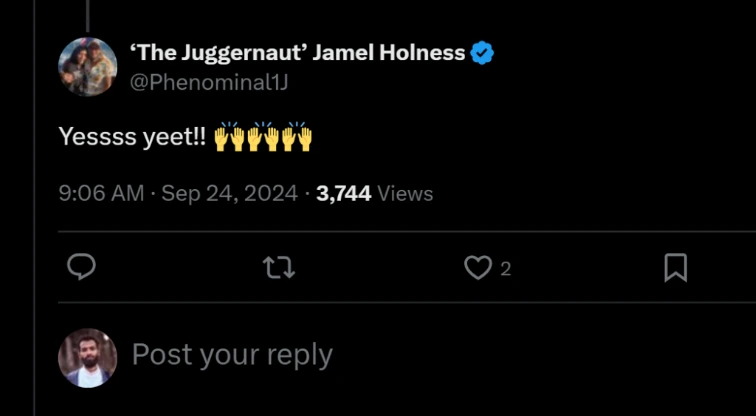Like the tweet with the heart icon
Image resolution: width=756 pixels, height=416 pixels.
(479, 267)
